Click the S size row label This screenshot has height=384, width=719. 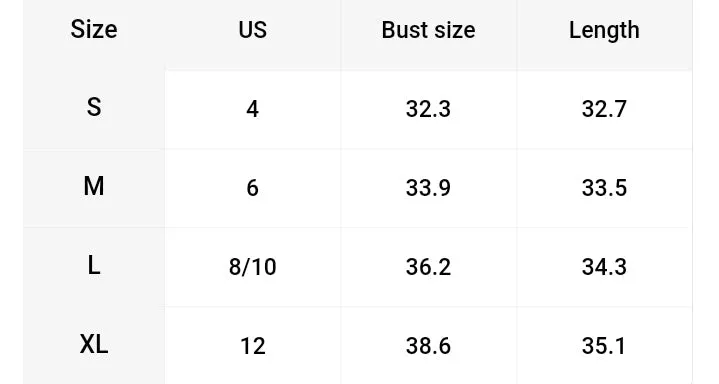click(94, 108)
